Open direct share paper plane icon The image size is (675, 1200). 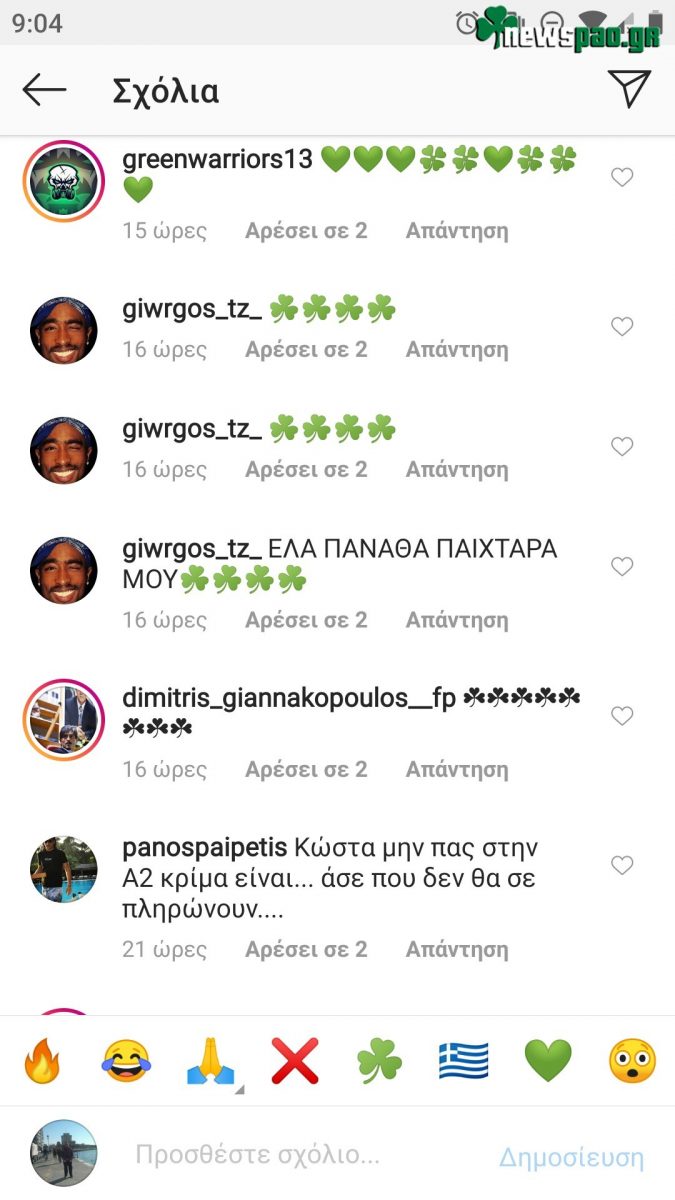pos(629,89)
